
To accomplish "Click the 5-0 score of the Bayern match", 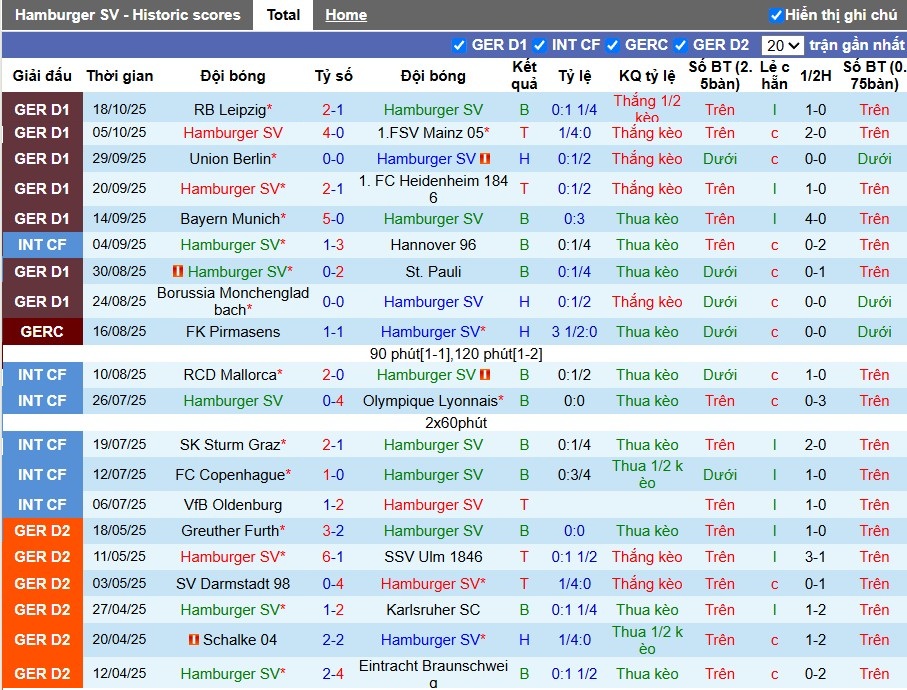I will pyautogui.click(x=333, y=219).
